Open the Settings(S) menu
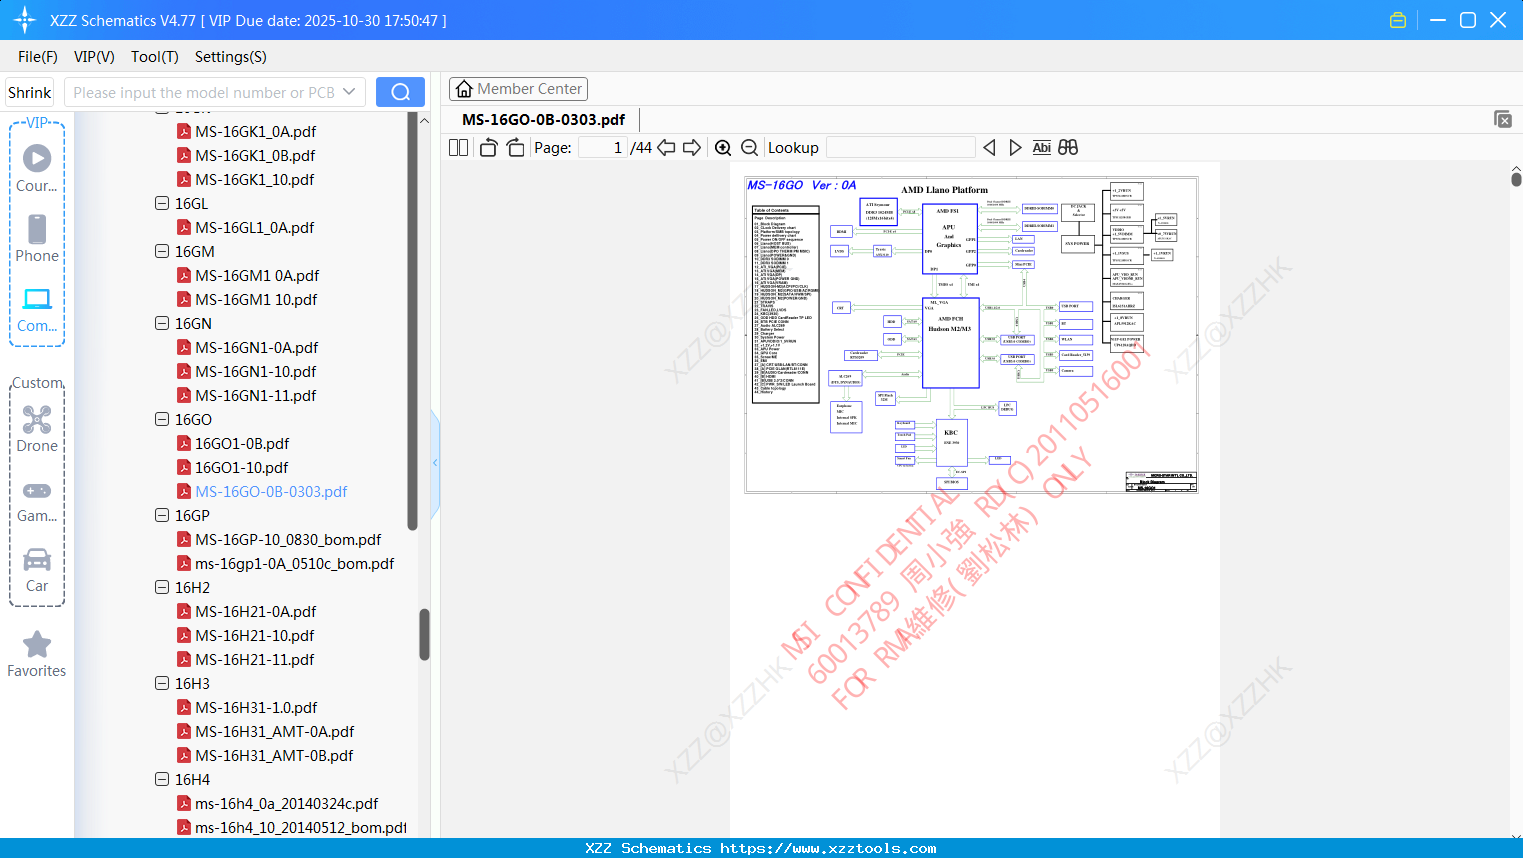This screenshot has height=858, width=1523. click(231, 57)
